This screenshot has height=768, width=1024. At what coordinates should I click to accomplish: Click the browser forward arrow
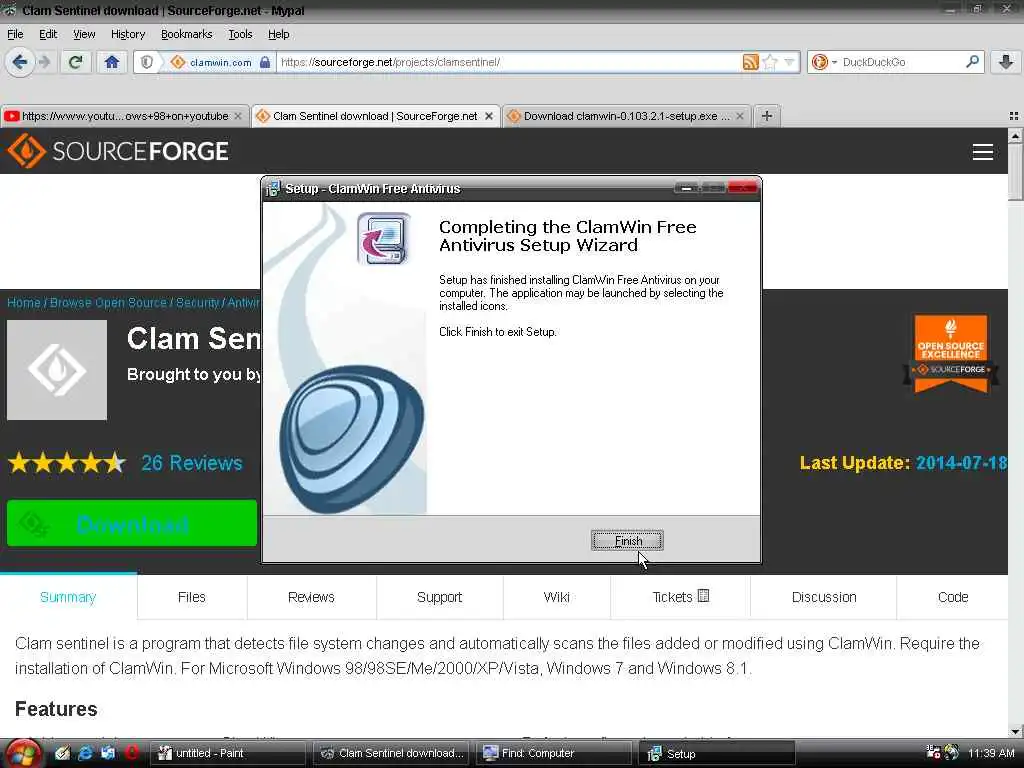[x=44, y=62]
